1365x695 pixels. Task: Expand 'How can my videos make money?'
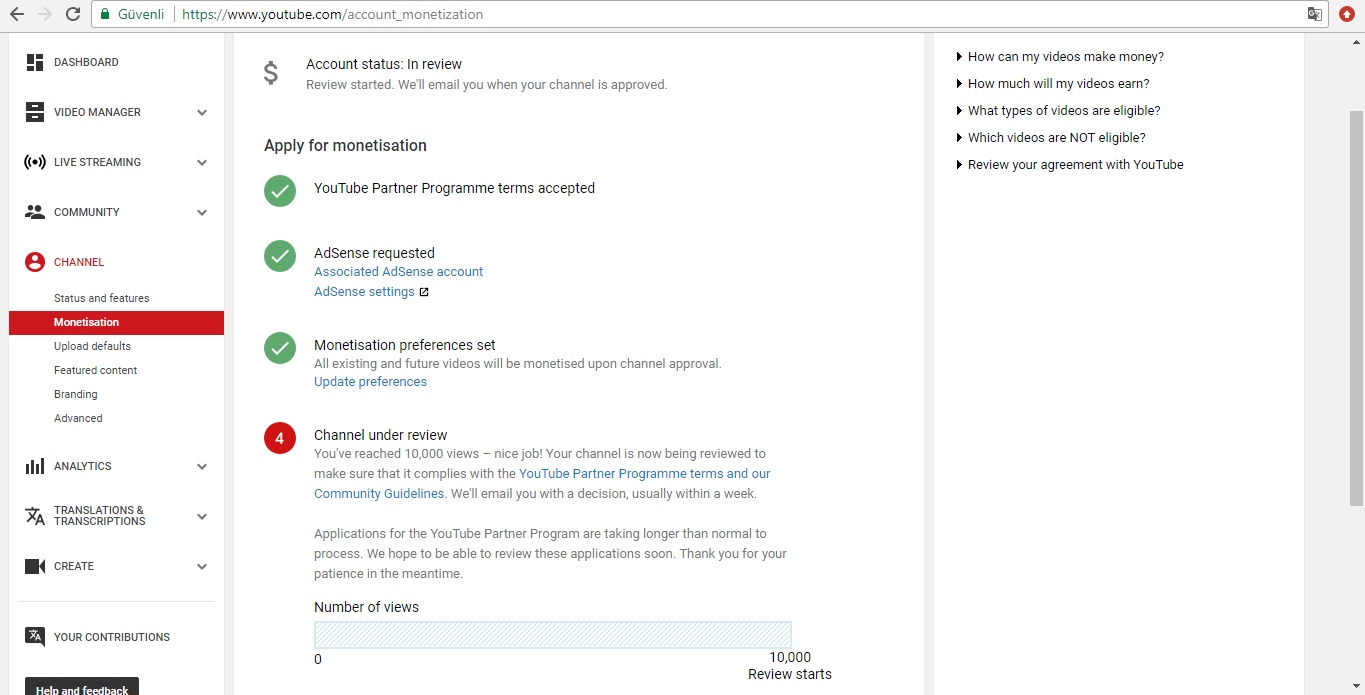click(1060, 57)
